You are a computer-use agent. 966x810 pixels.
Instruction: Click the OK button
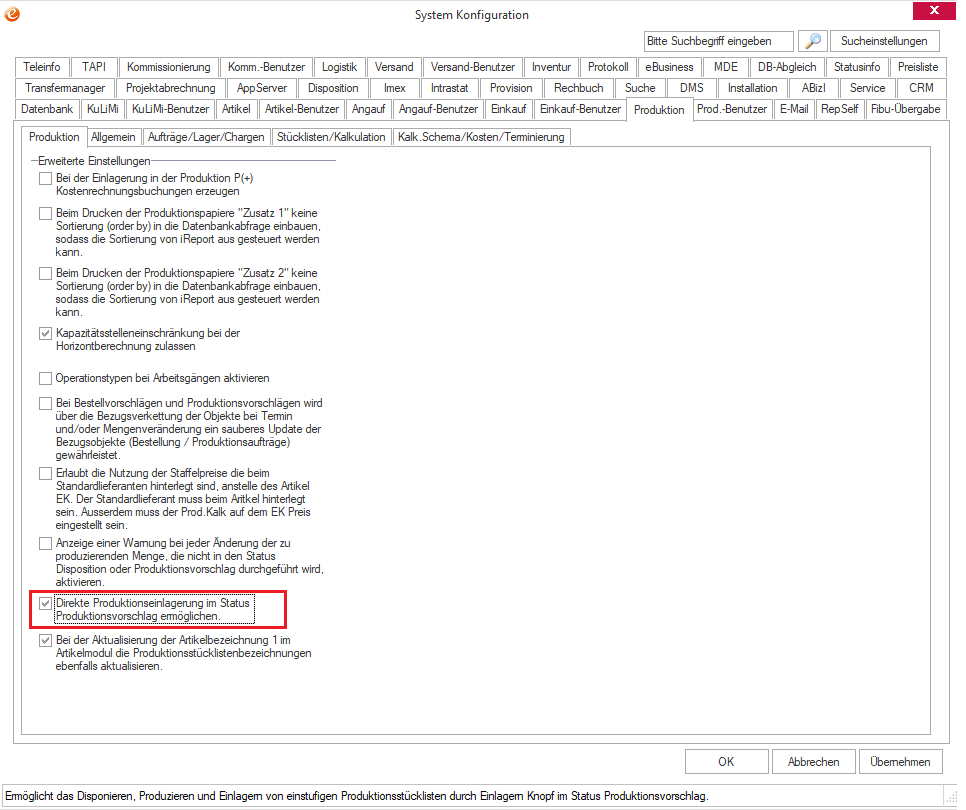point(726,762)
